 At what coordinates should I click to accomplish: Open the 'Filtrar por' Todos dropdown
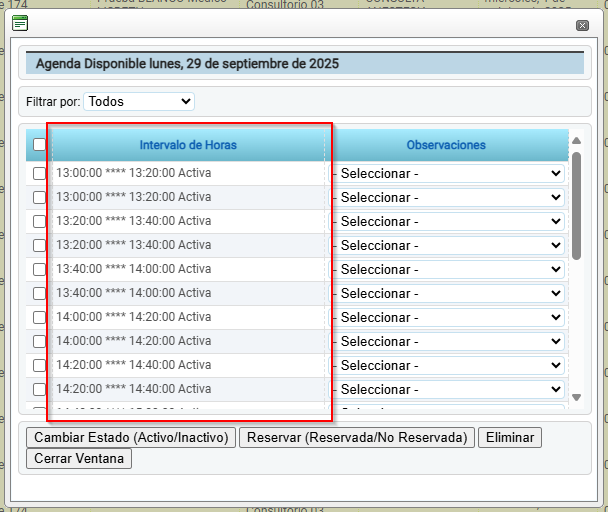pos(139,101)
